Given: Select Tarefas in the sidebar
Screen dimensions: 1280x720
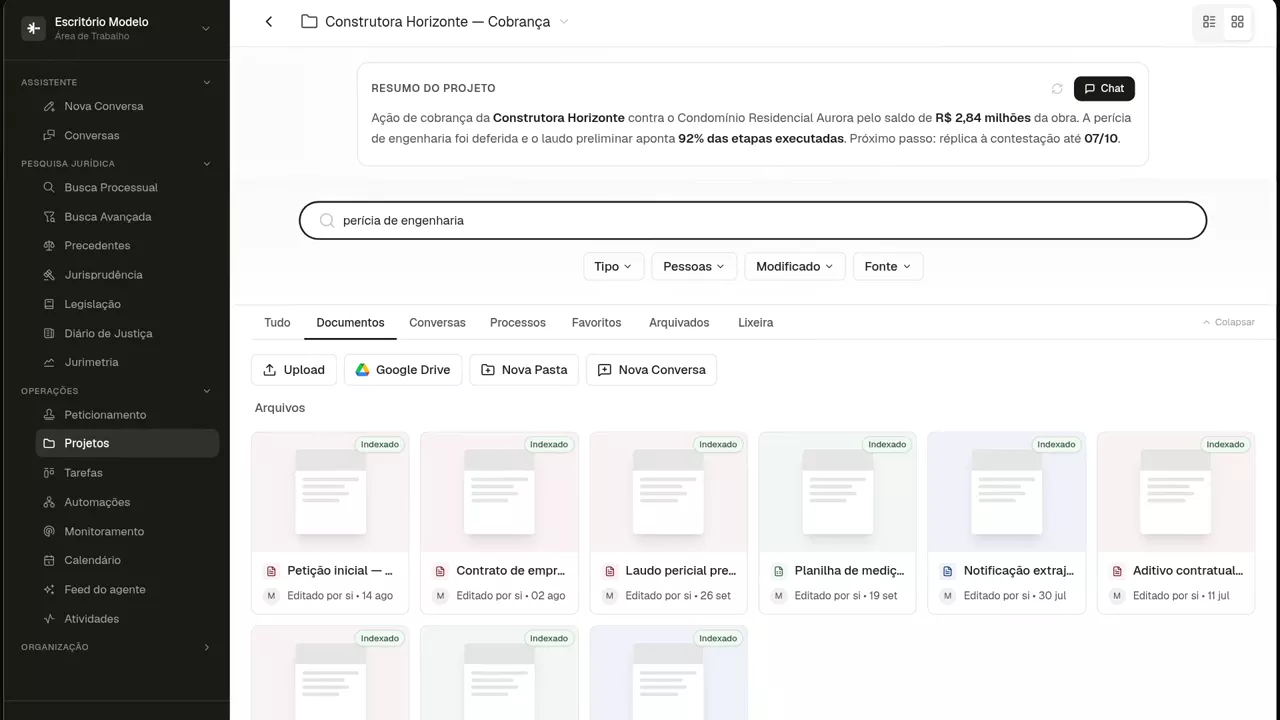Looking at the screenshot, I should (127, 473).
